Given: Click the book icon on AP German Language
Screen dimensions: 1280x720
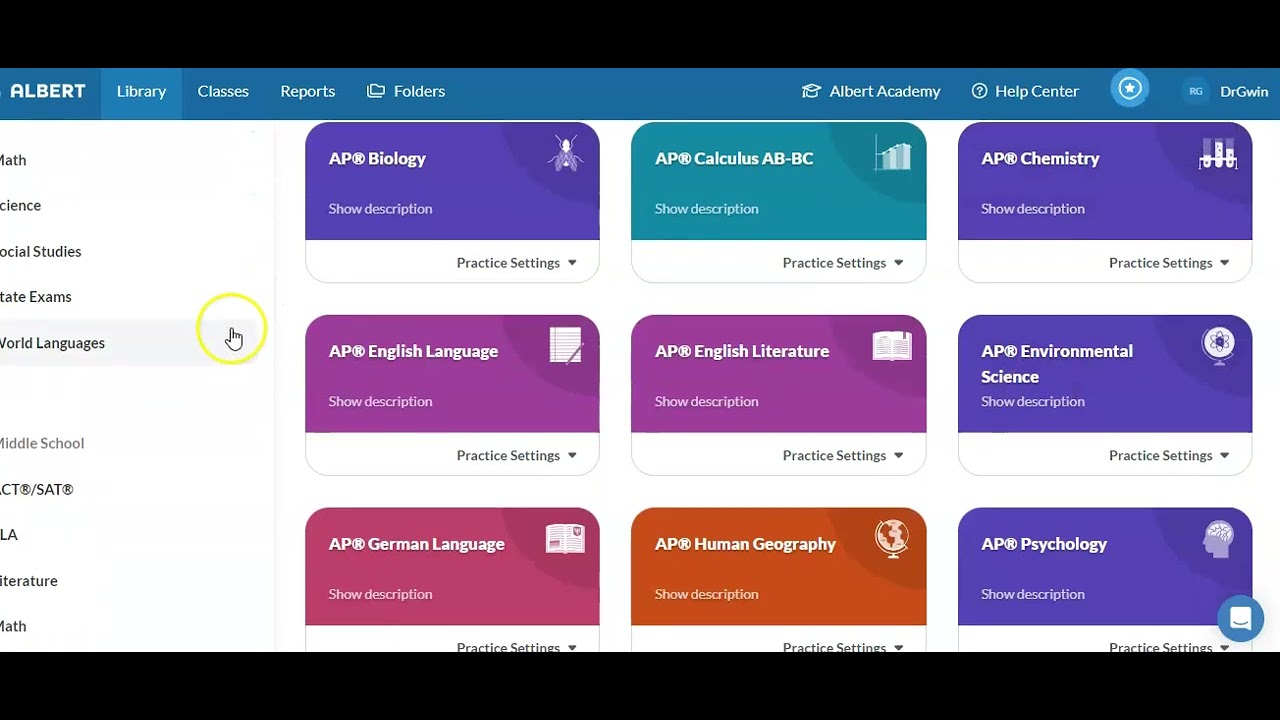Looking at the screenshot, I should pyautogui.click(x=565, y=539).
